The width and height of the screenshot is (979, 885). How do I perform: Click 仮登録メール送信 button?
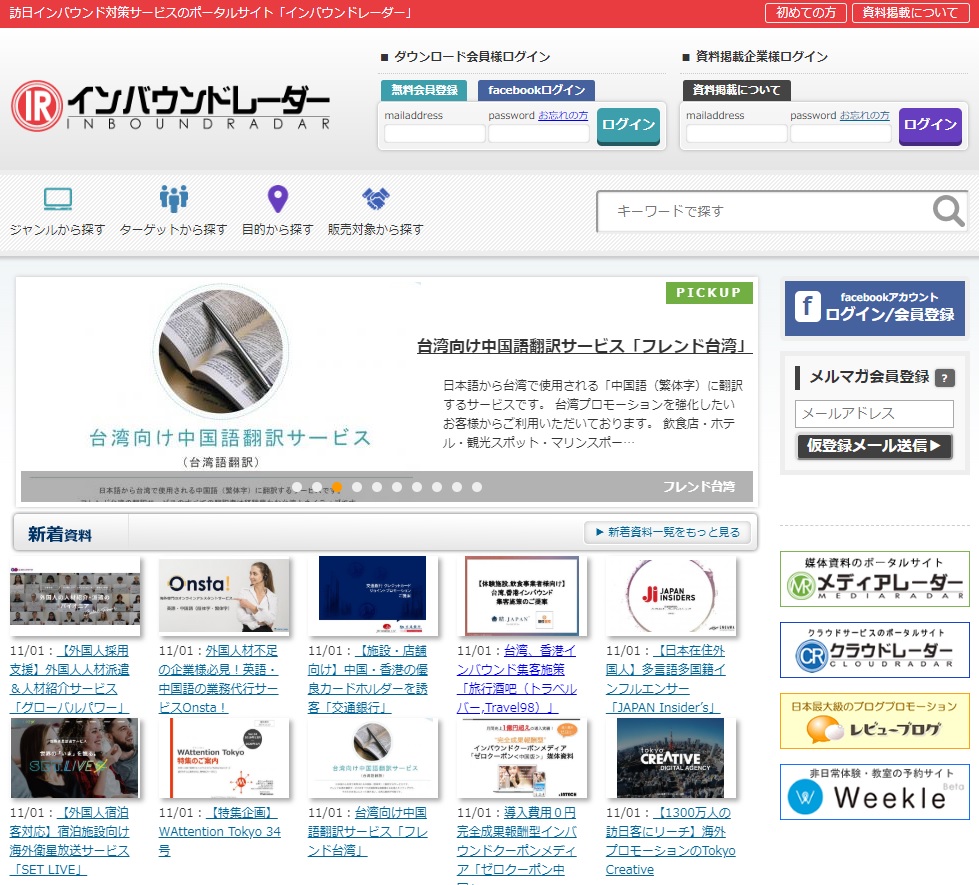coord(874,446)
